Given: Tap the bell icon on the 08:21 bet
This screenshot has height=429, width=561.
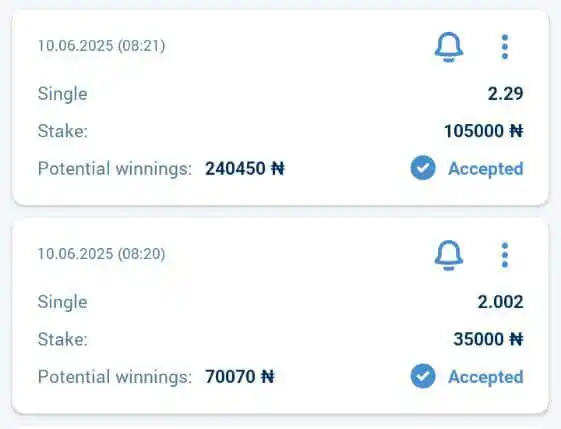Looking at the screenshot, I should coord(449,47).
